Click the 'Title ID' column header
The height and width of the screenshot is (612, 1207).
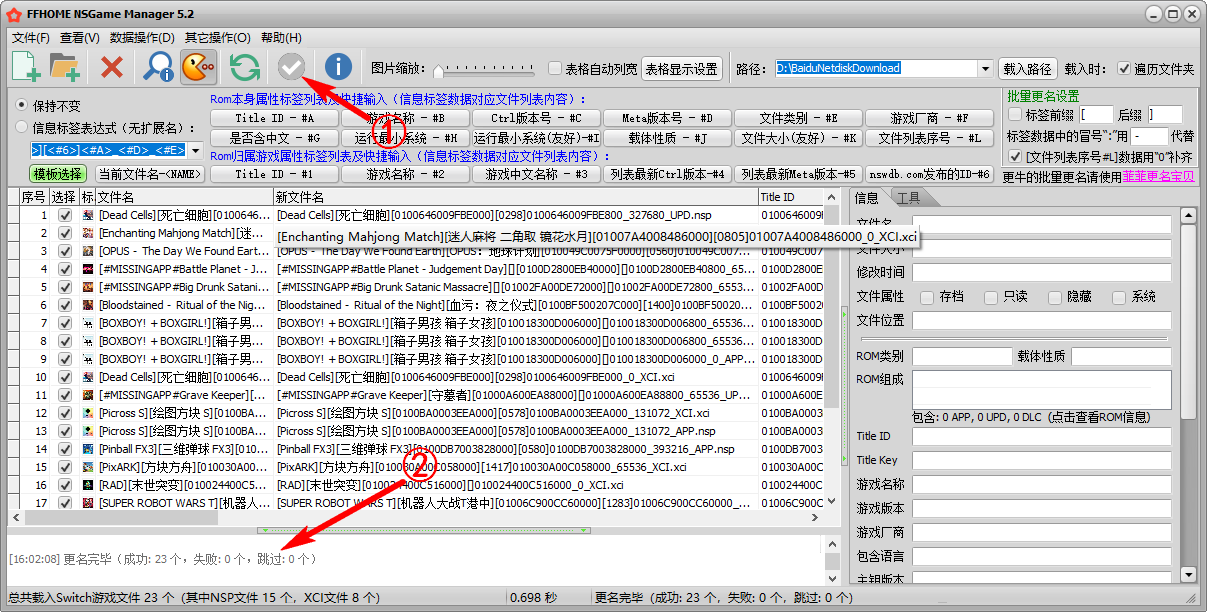pyautogui.click(x=790, y=197)
